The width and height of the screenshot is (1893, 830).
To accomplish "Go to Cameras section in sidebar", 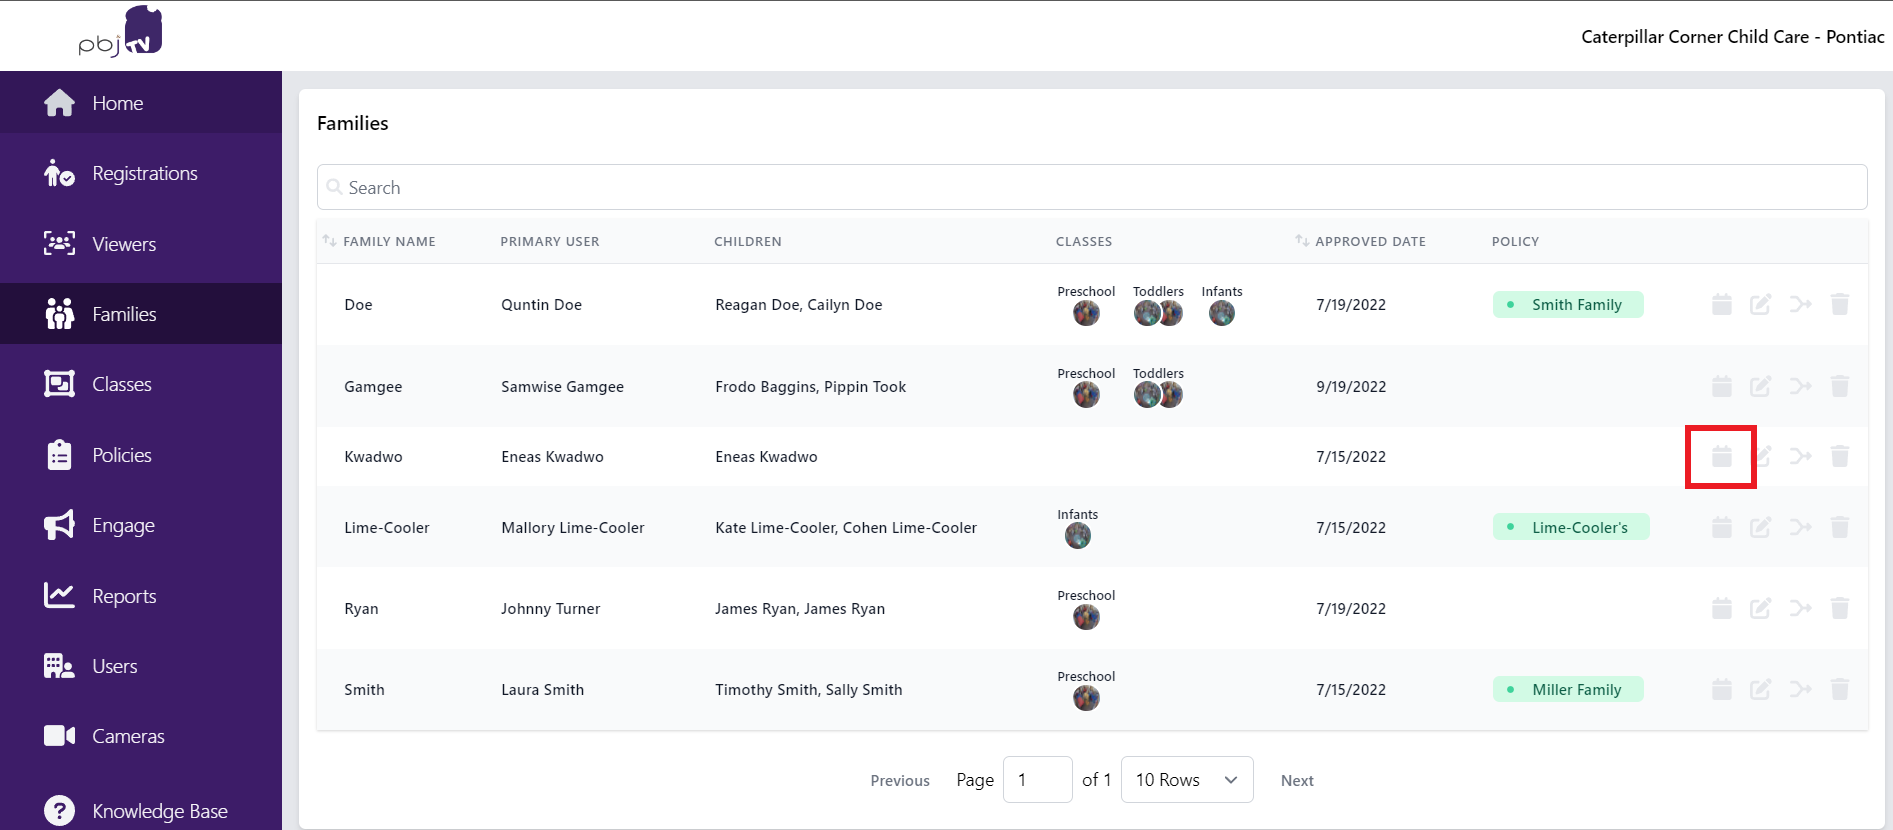I will point(128,737).
